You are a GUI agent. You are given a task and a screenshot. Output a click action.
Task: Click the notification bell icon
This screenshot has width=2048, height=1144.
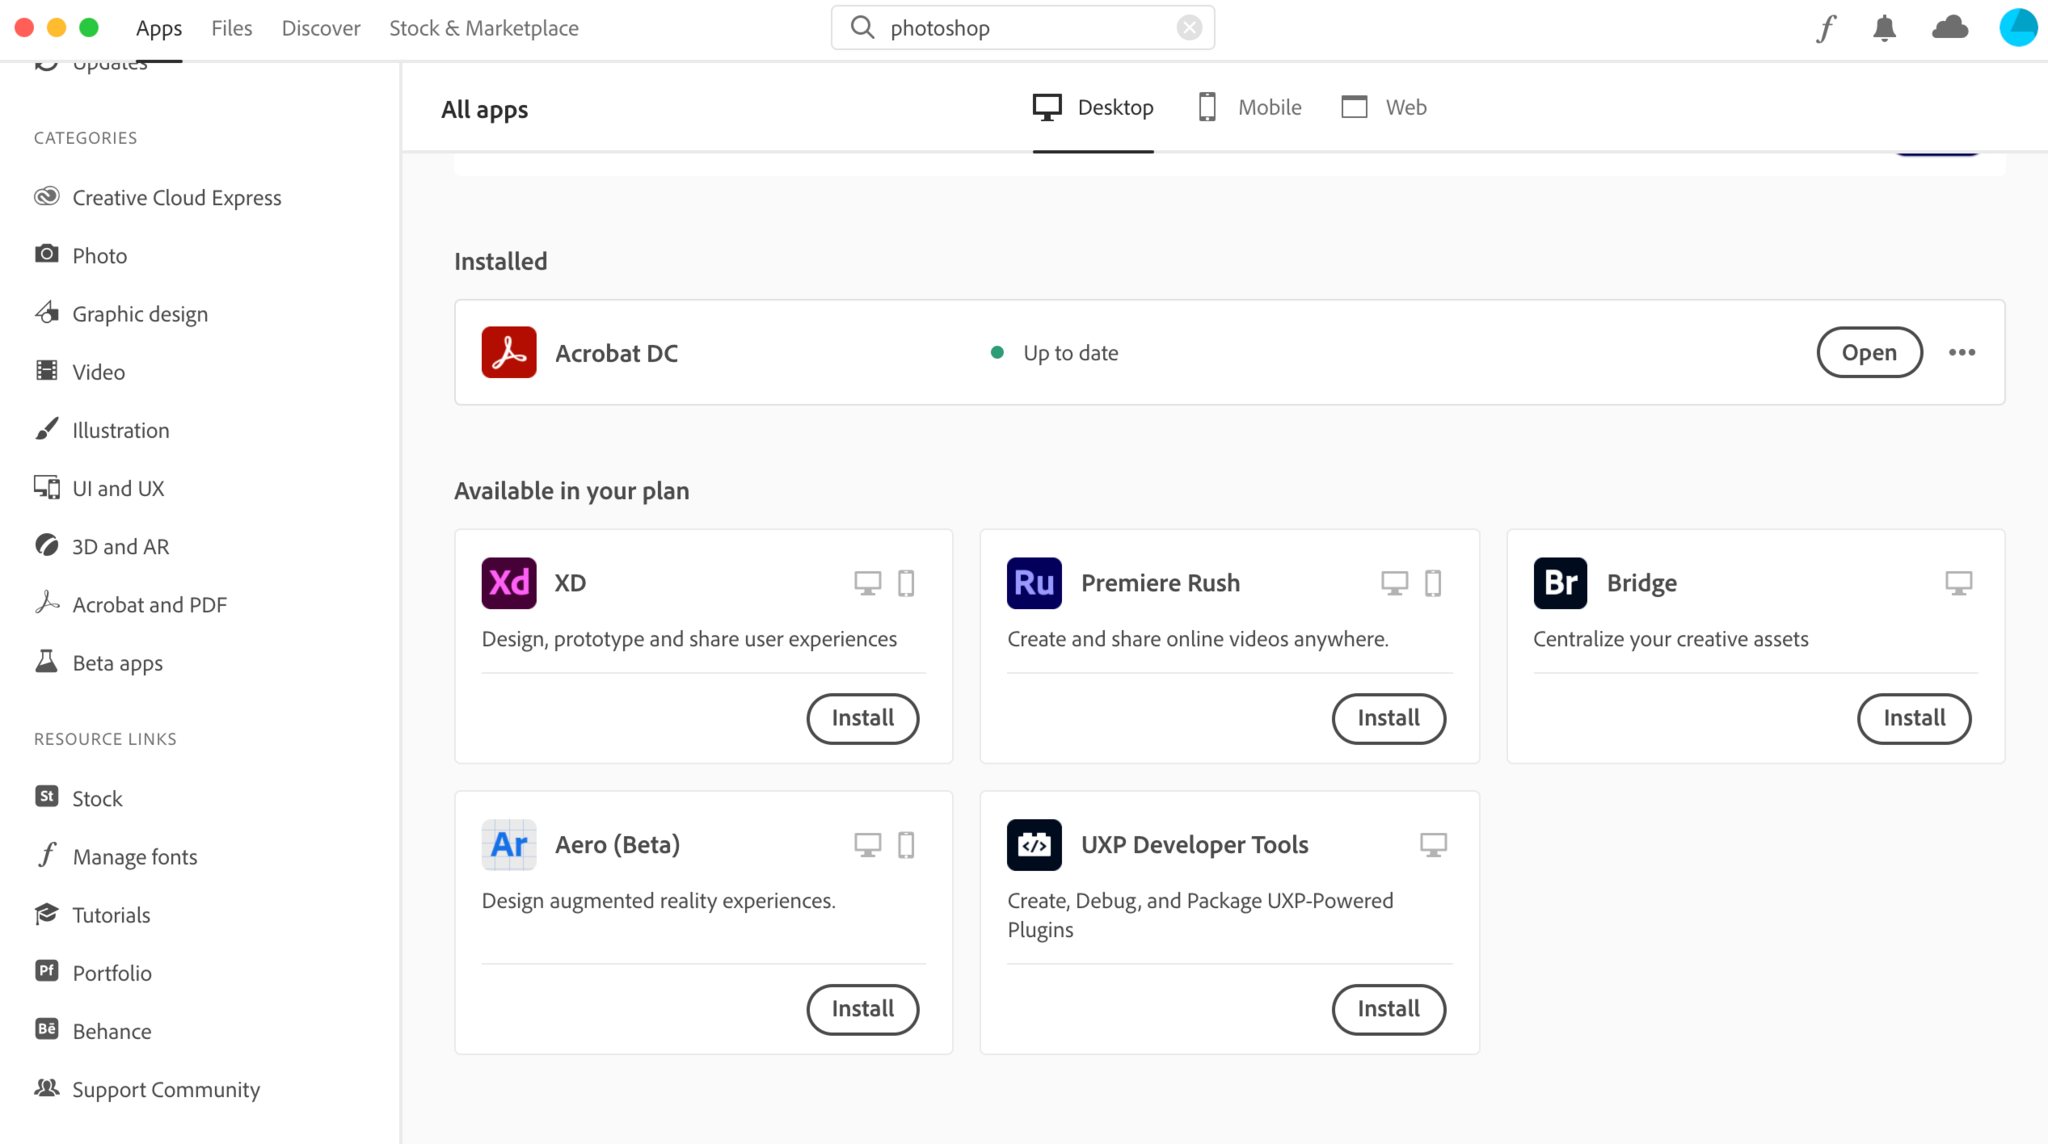coord(1886,28)
